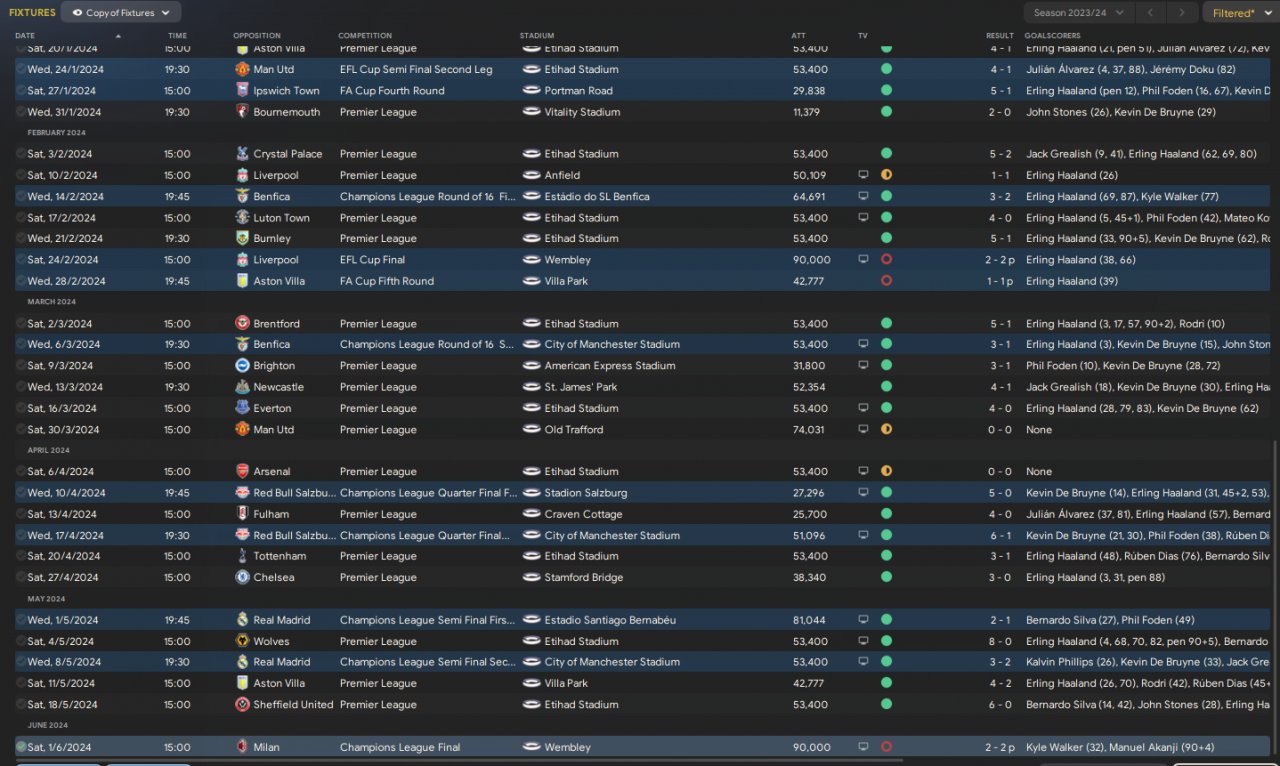The height and width of the screenshot is (766, 1280).
Task: Click the Wolves club badge
Action: click(242, 641)
